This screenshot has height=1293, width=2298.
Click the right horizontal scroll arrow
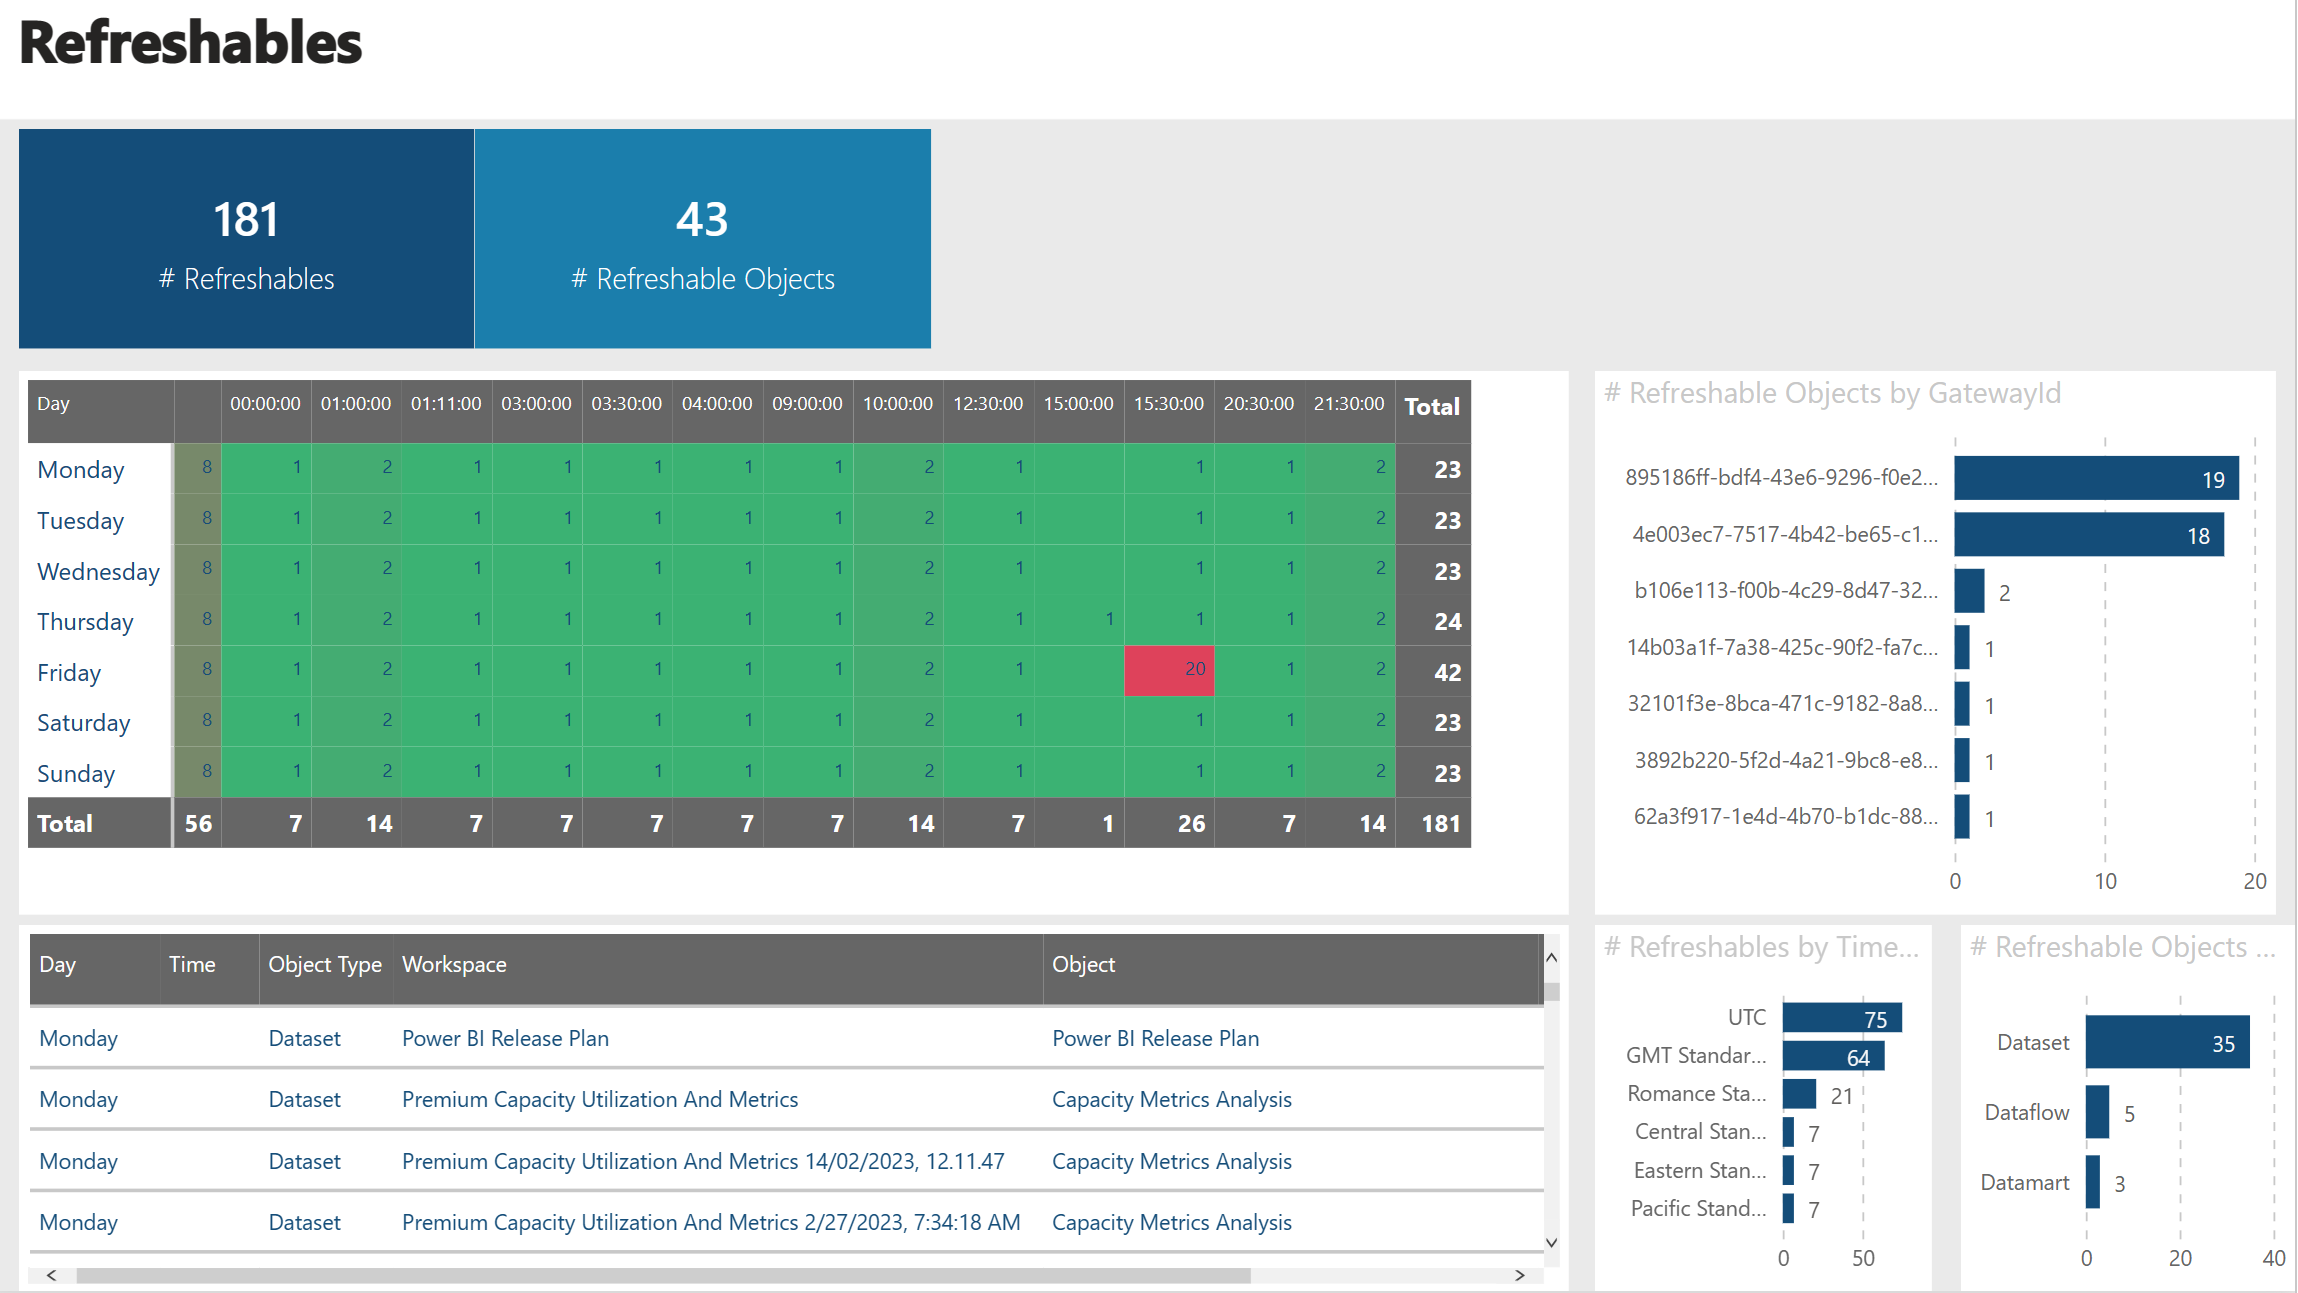(1519, 1275)
